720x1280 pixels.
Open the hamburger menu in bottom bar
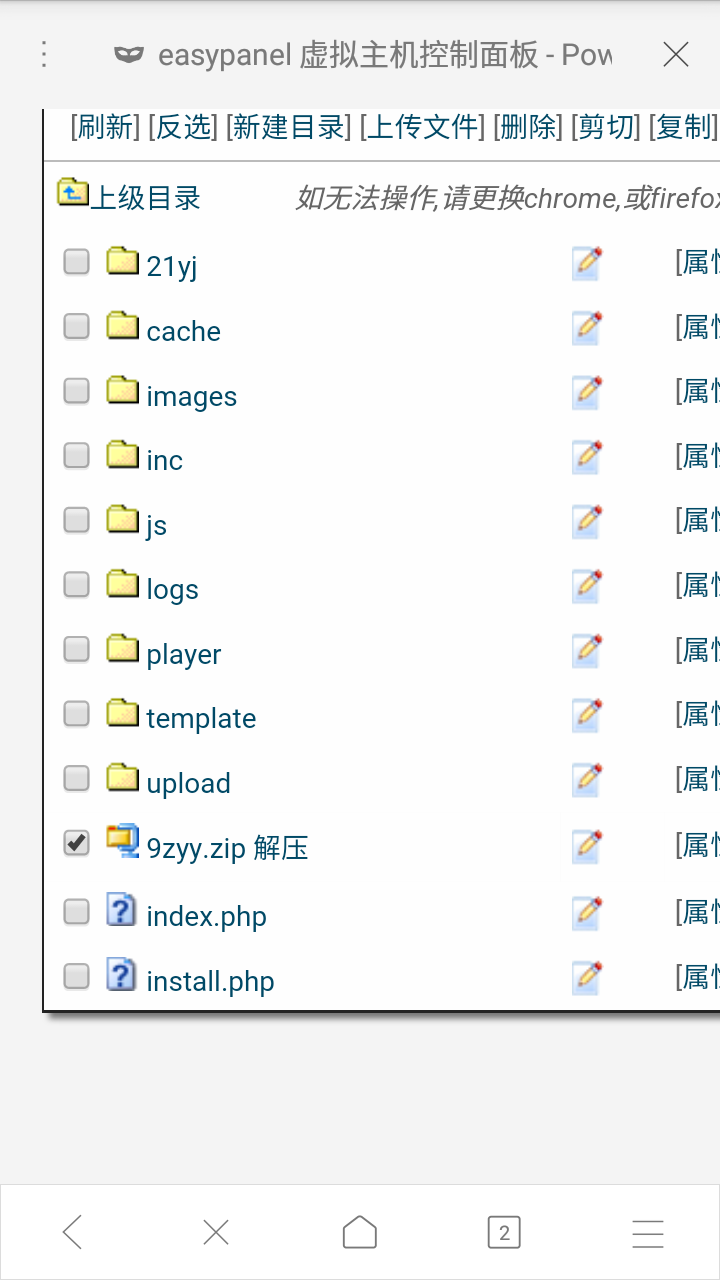click(648, 1232)
